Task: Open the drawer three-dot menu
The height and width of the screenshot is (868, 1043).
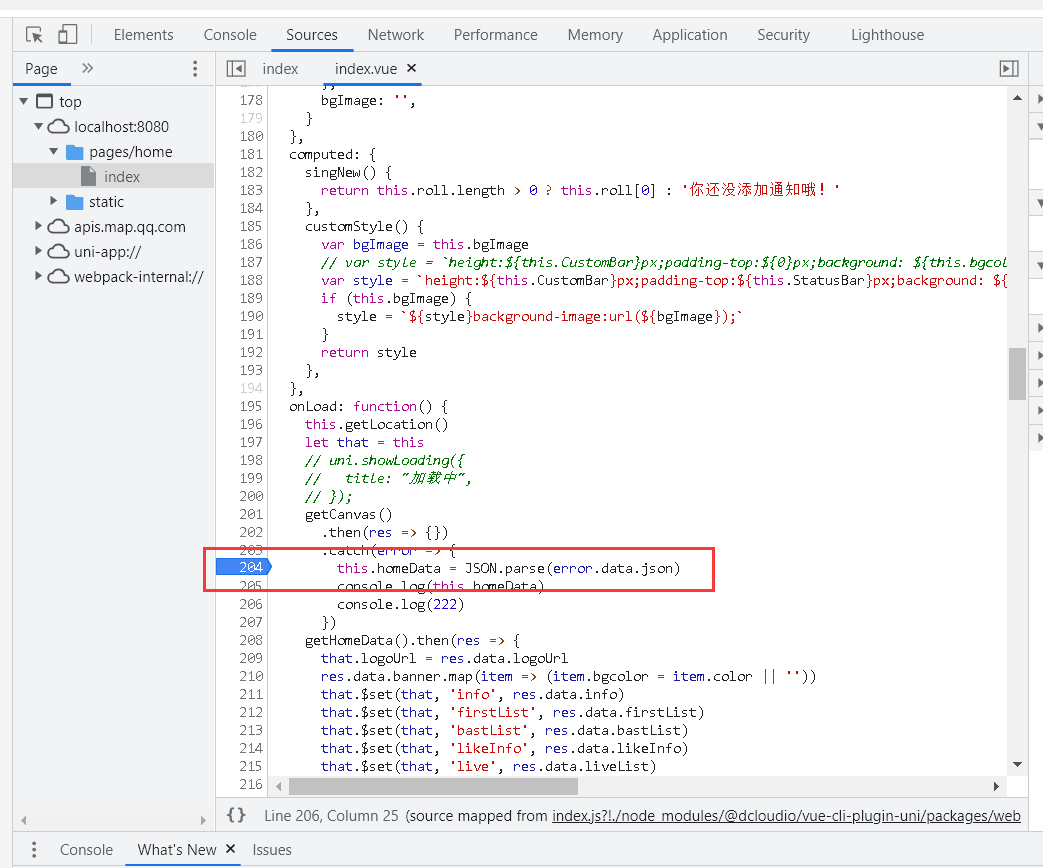Action: point(34,849)
